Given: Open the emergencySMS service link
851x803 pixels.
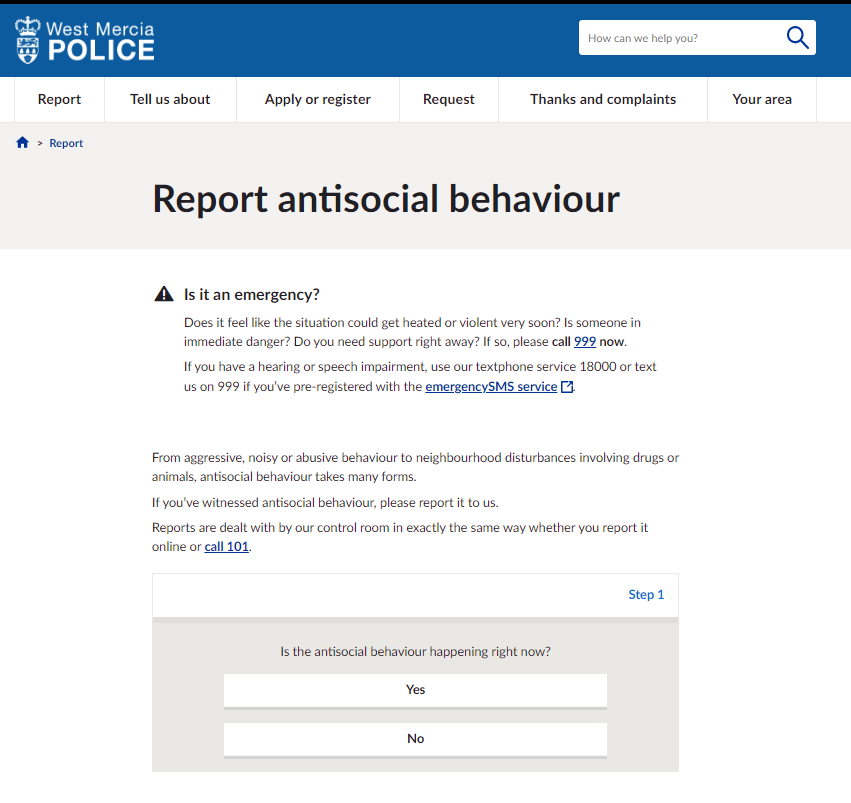Looking at the screenshot, I should pyautogui.click(x=491, y=387).
